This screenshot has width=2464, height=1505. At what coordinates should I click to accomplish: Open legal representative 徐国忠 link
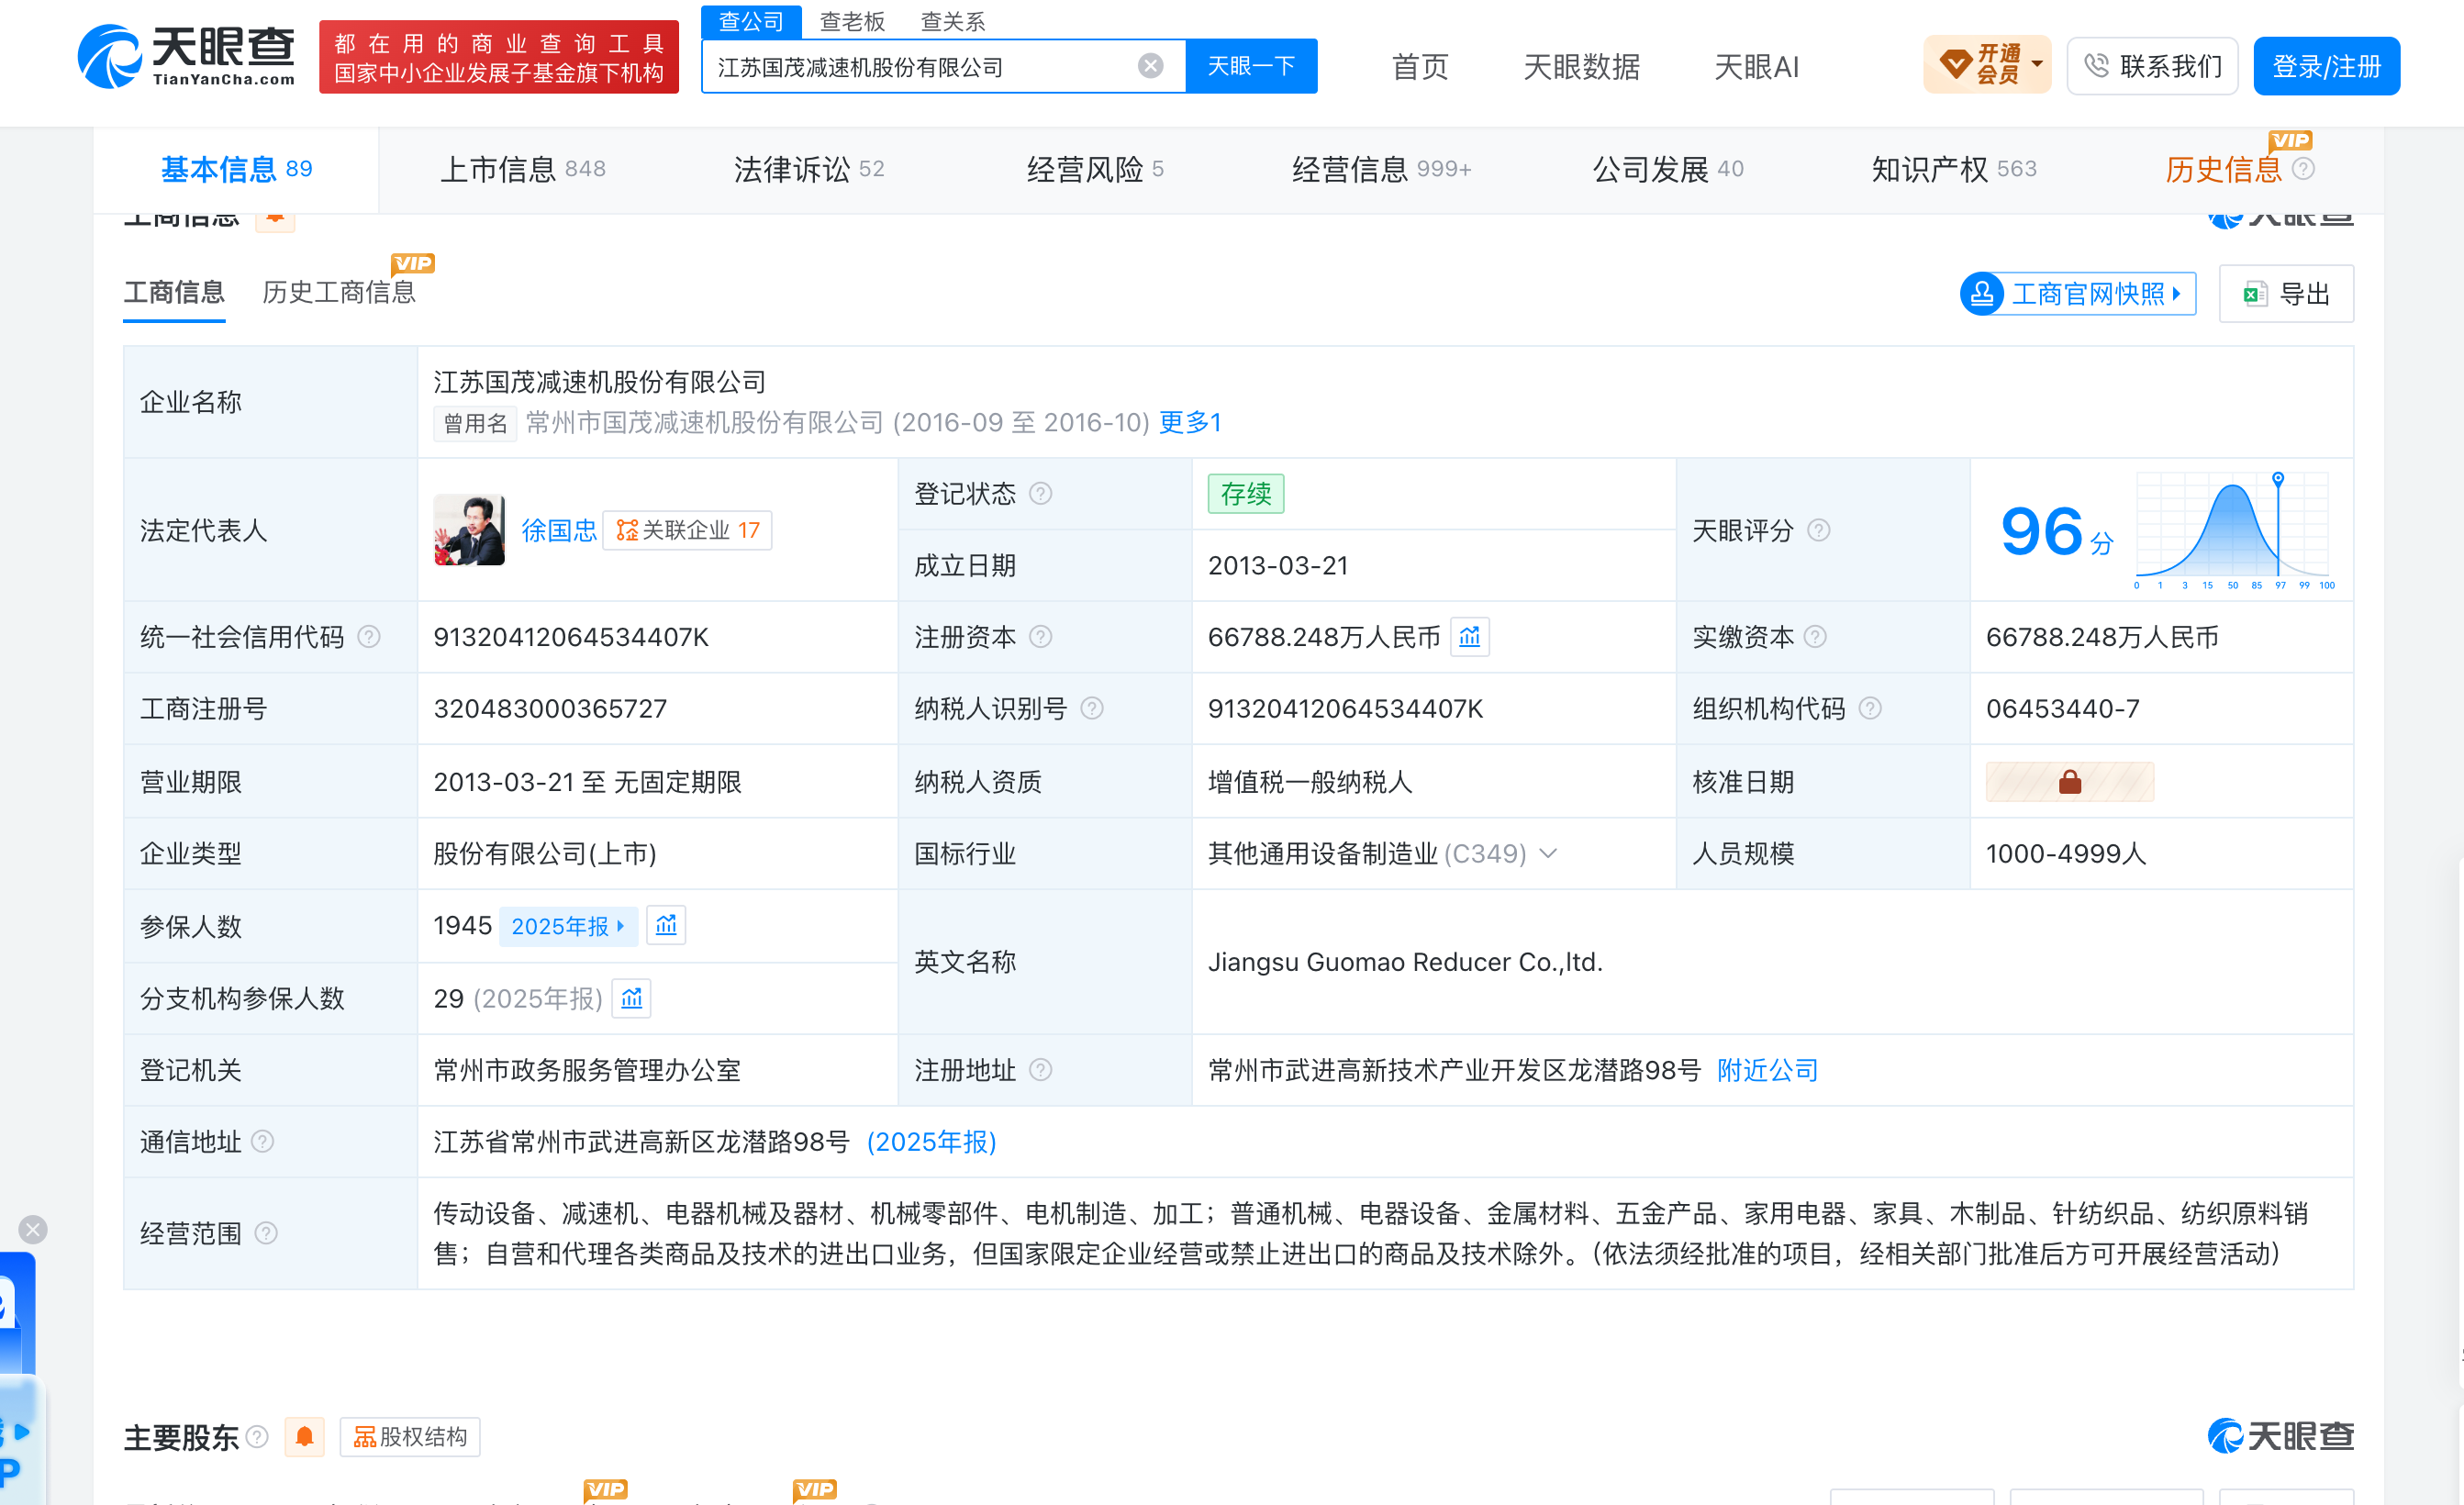(x=559, y=530)
